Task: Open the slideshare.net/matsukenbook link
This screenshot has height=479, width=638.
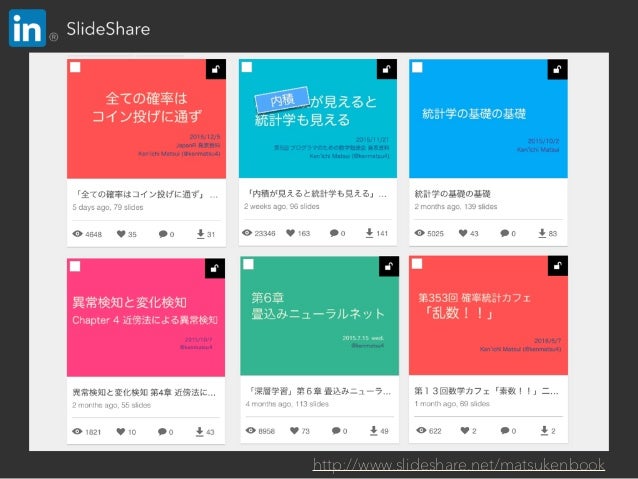Action: [x=459, y=464]
